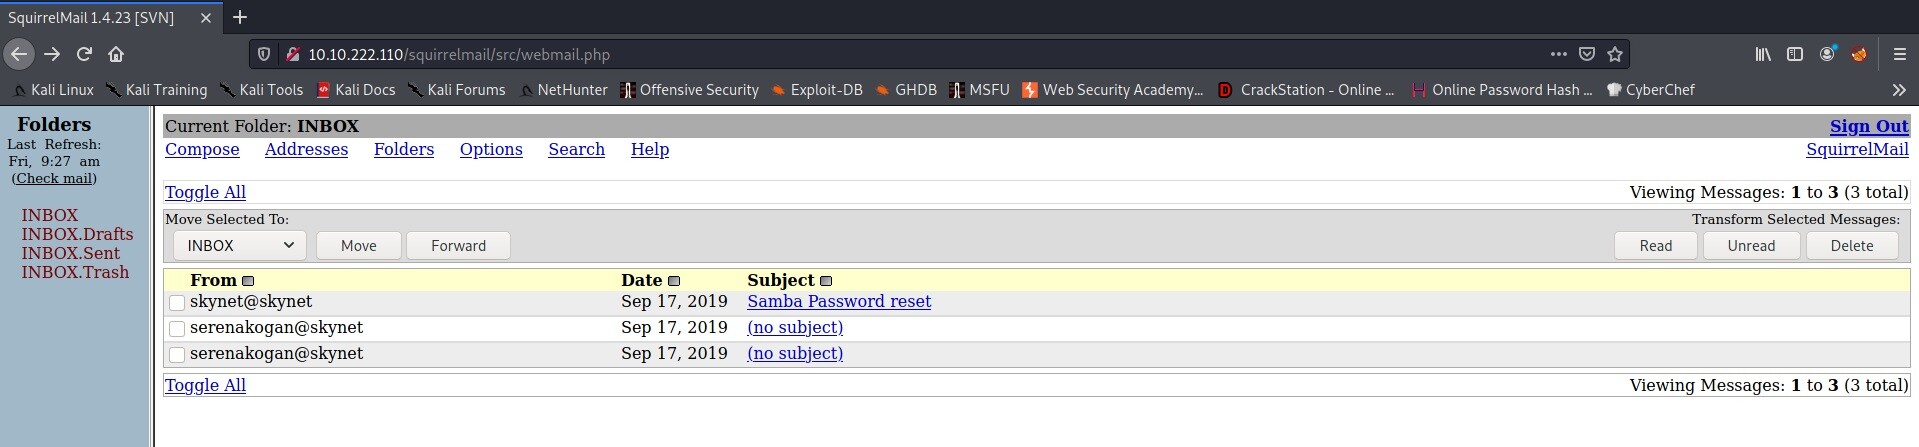Show Firefox library icon in toolbar
The width and height of the screenshot is (1919, 447).
[x=1763, y=54]
